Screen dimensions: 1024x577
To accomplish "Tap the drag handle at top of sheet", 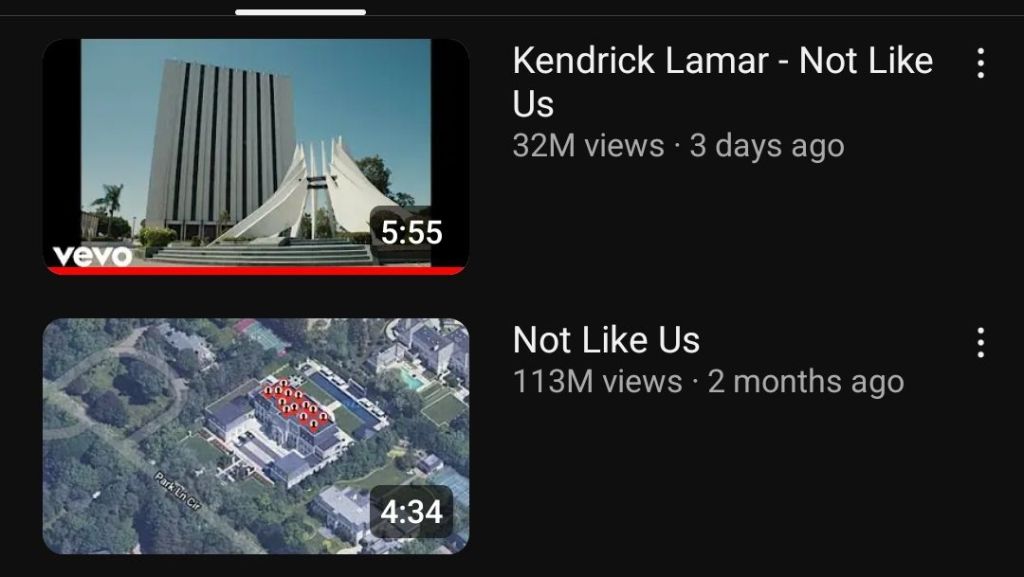I will click(300, 12).
